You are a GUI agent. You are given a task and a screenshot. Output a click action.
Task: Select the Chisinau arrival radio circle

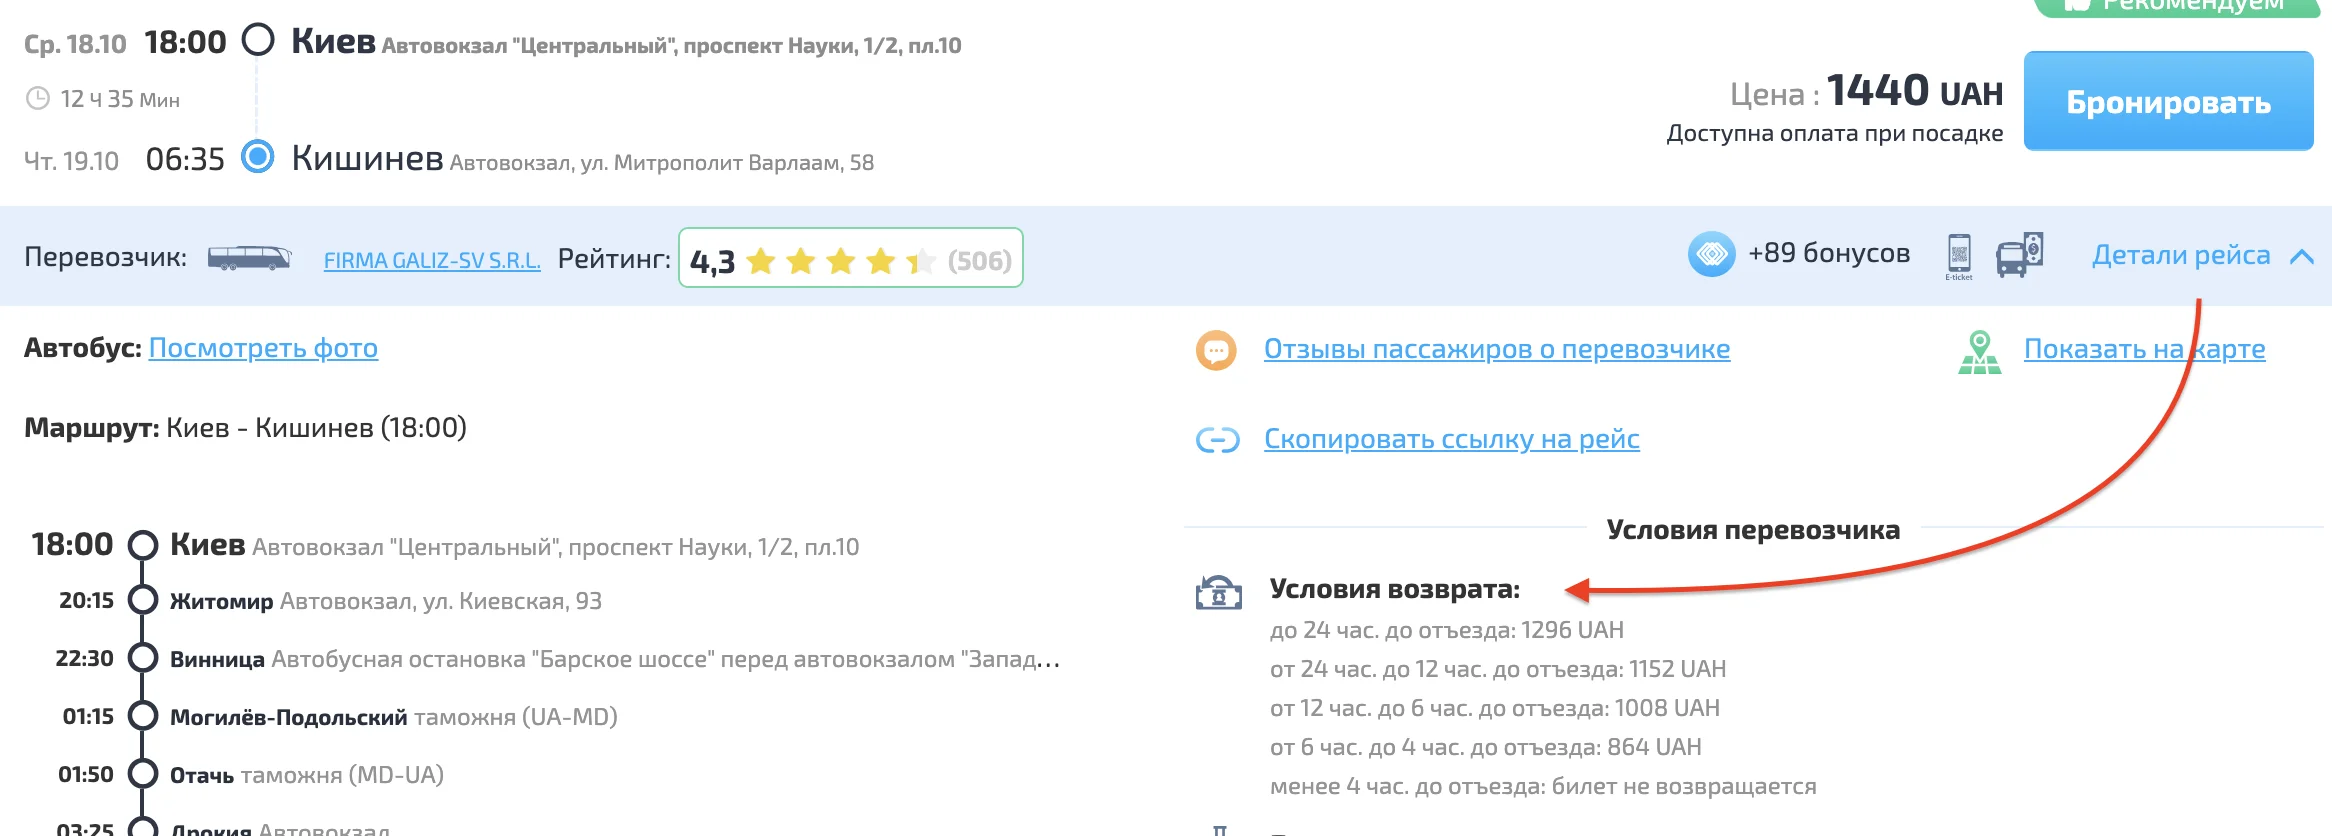[258, 157]
